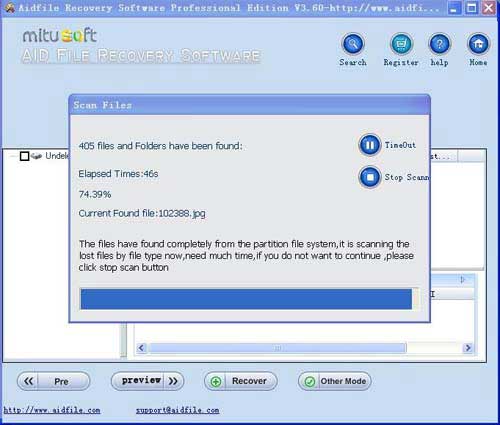Open the www.aidfile.com link
500x425 pixels.
coord(52,410)
